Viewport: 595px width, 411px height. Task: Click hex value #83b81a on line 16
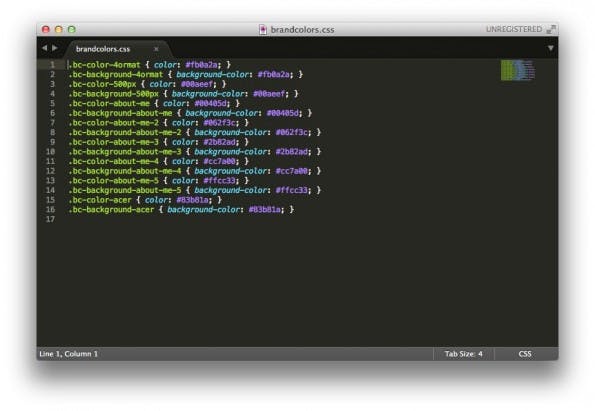tap(264, 209)
